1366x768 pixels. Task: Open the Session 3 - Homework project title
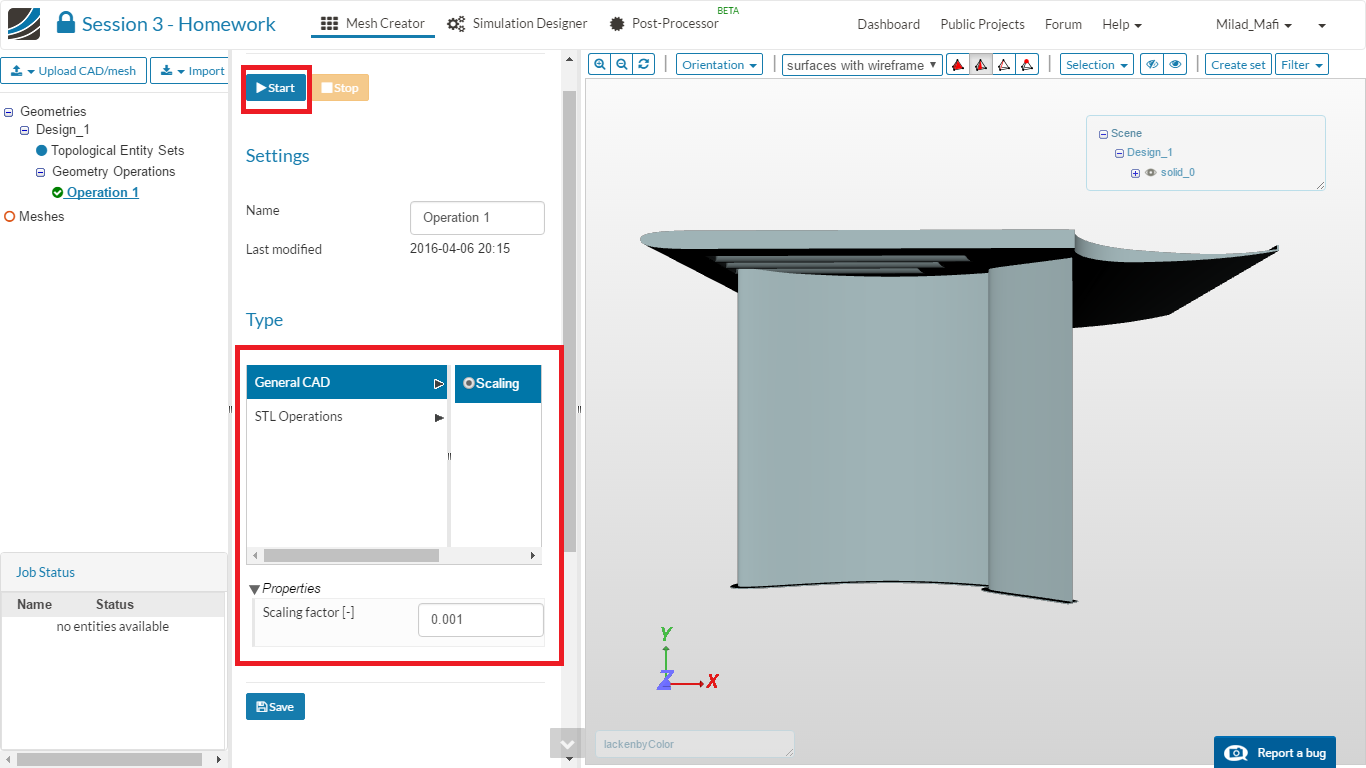point(179,24)
